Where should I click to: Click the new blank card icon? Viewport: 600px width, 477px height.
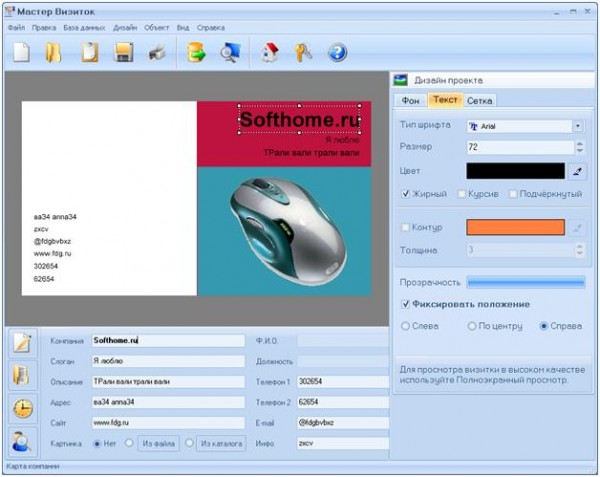tap(21, 52)
